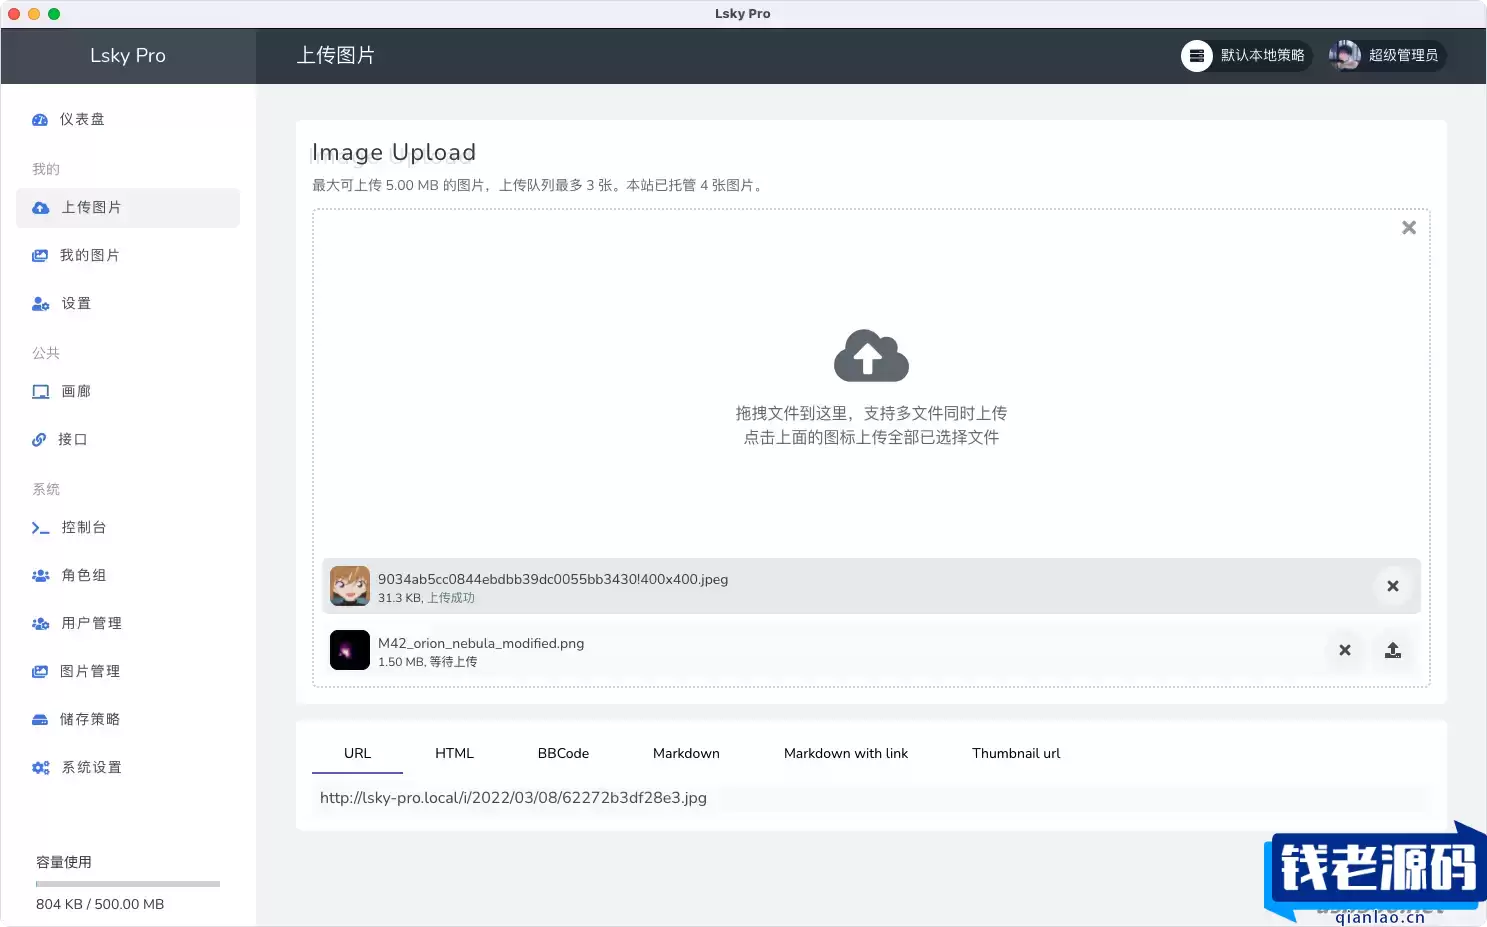Click the 1.50 MB, 等待上传 status text
Image resolution: width=1487 pixels, height=927 pixels.
click(x=428, y=662)
